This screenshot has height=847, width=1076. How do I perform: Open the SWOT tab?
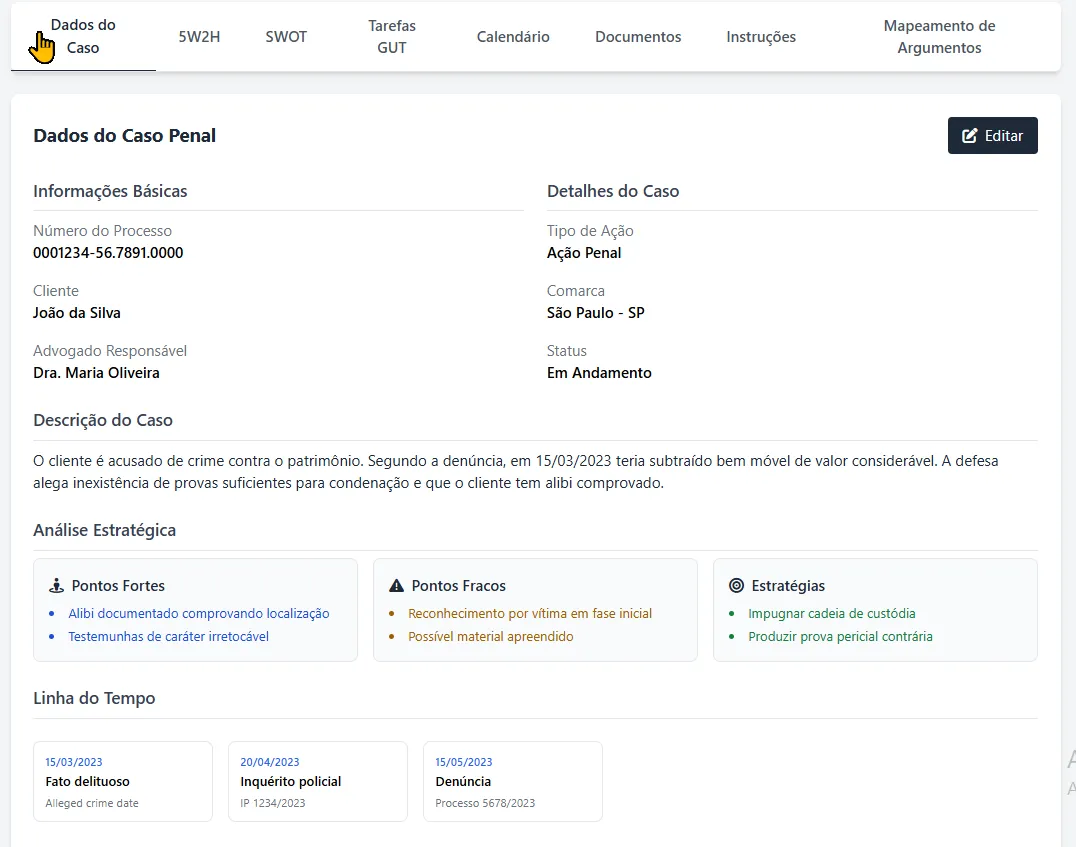tap(286, 36)
